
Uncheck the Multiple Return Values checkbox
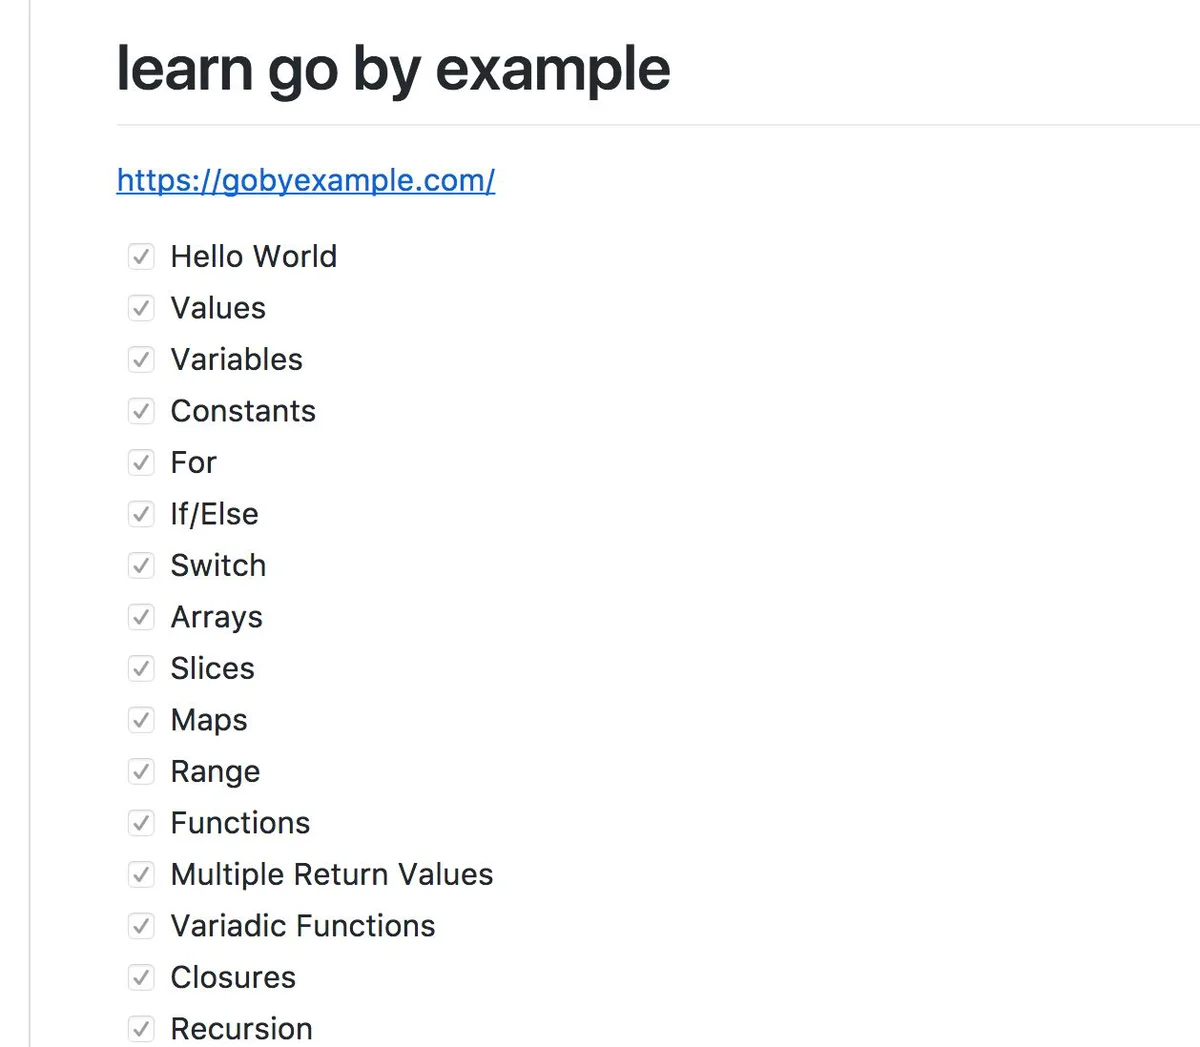click(141, 875)
